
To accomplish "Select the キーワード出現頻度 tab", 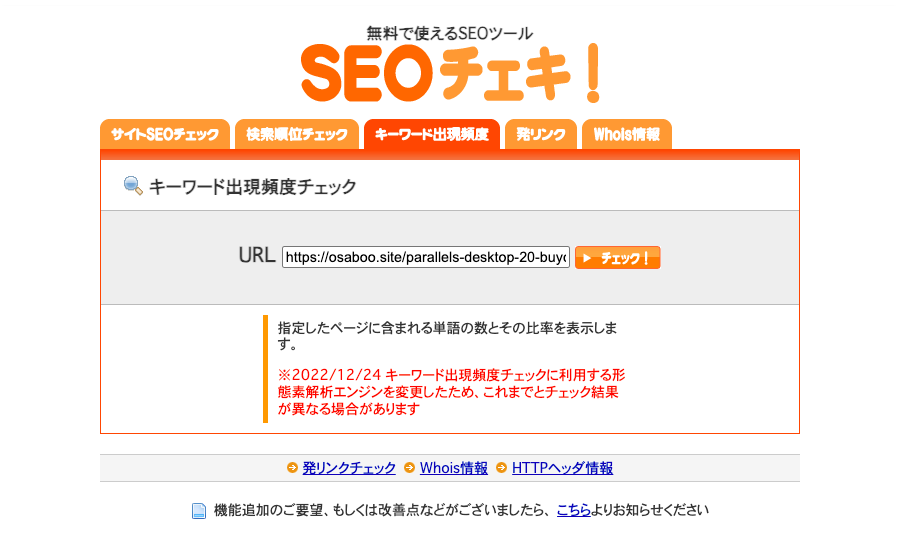I will 432,134.
